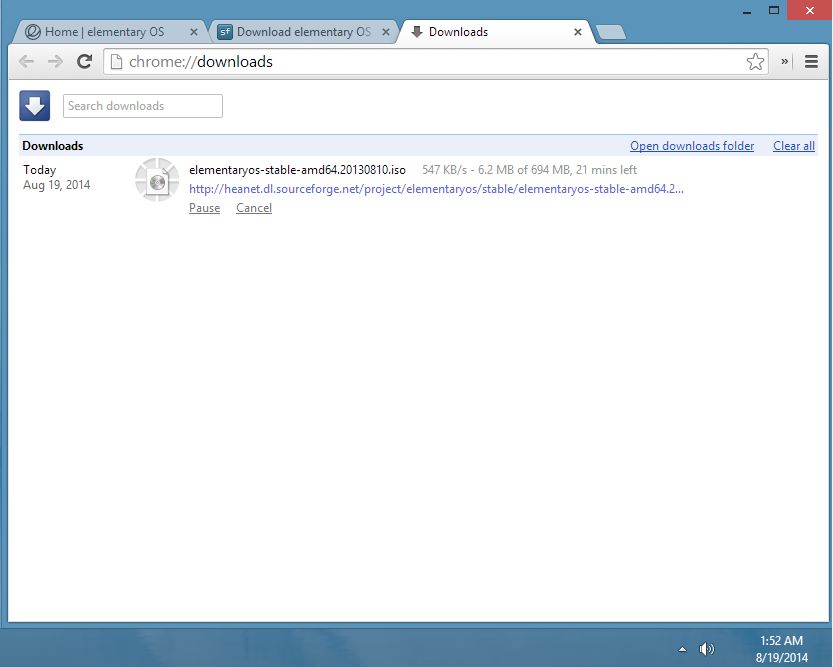The height and width of the screenshot is (667, 833).
Task: Click the 547 KB/s download progress text
Action: tap(529, 170)
